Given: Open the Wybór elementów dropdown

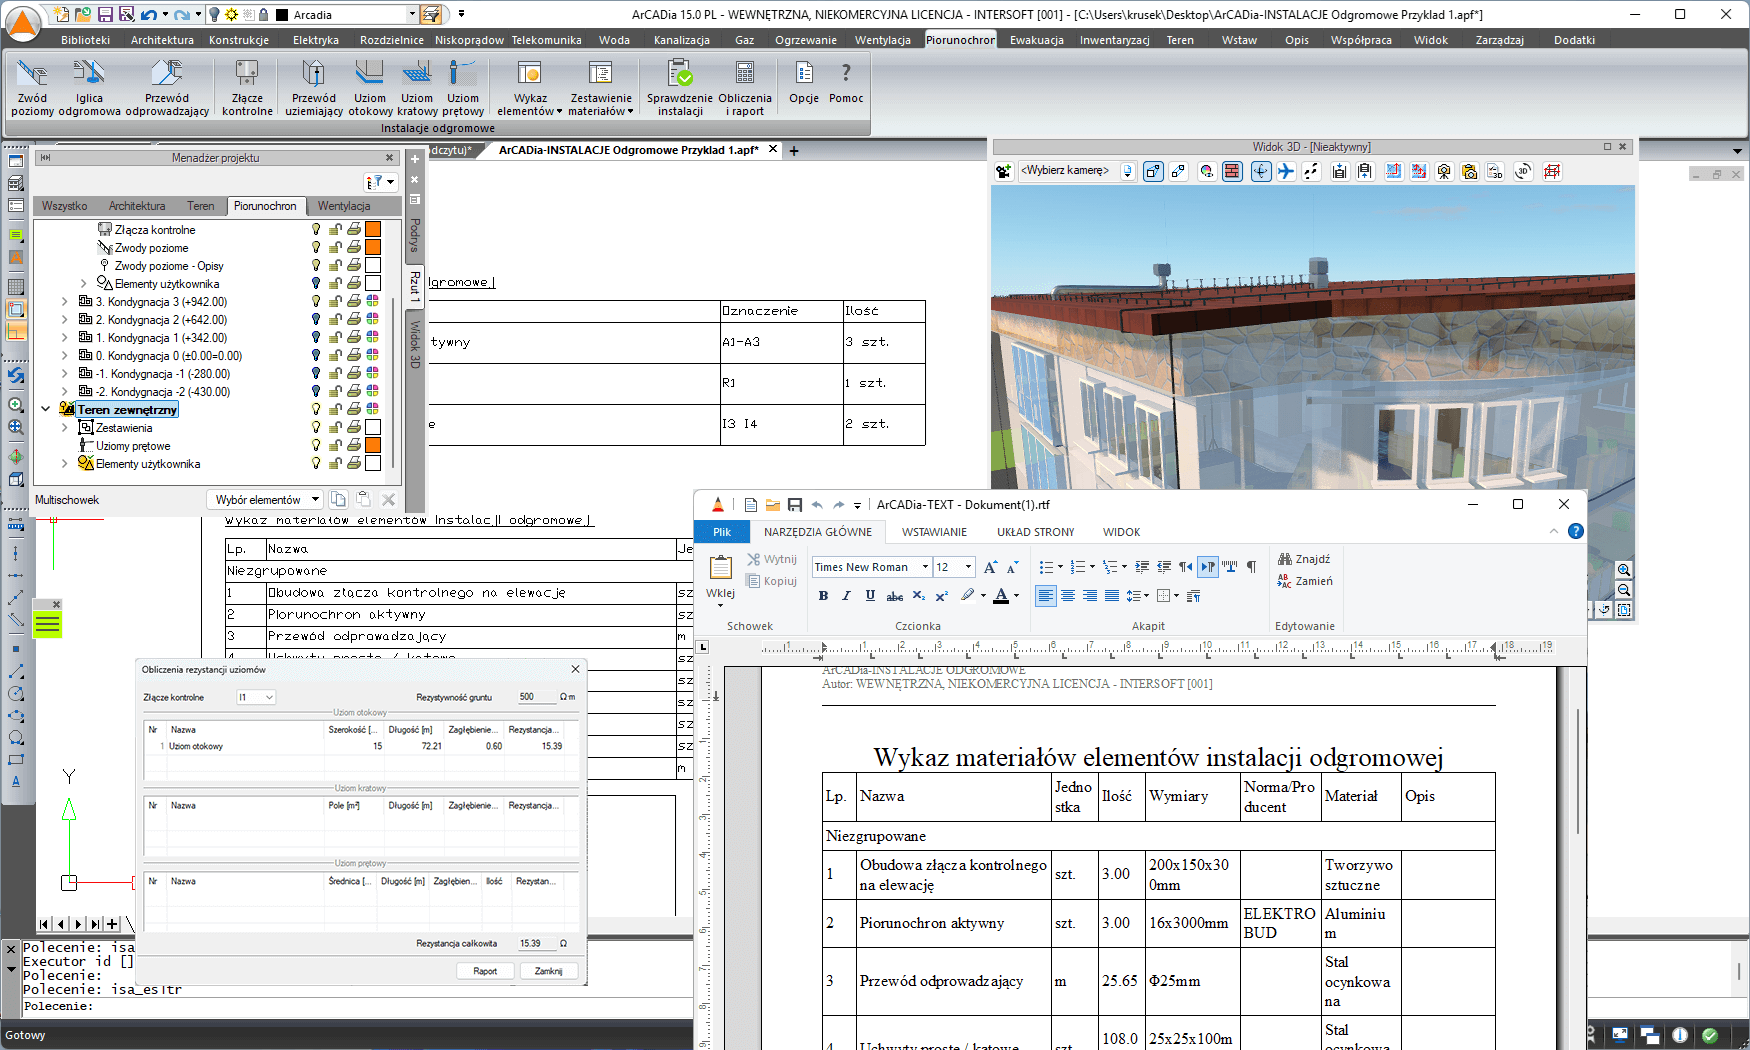Looking at the screenshot, I should [265, 500].
